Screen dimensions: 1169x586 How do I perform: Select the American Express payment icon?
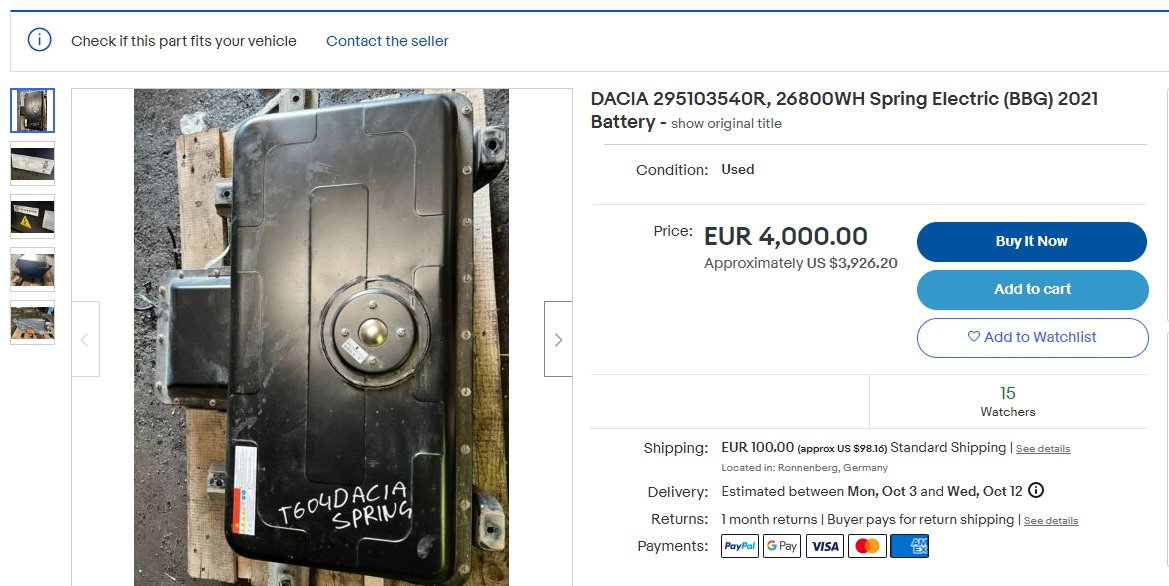tap(910, 546)
